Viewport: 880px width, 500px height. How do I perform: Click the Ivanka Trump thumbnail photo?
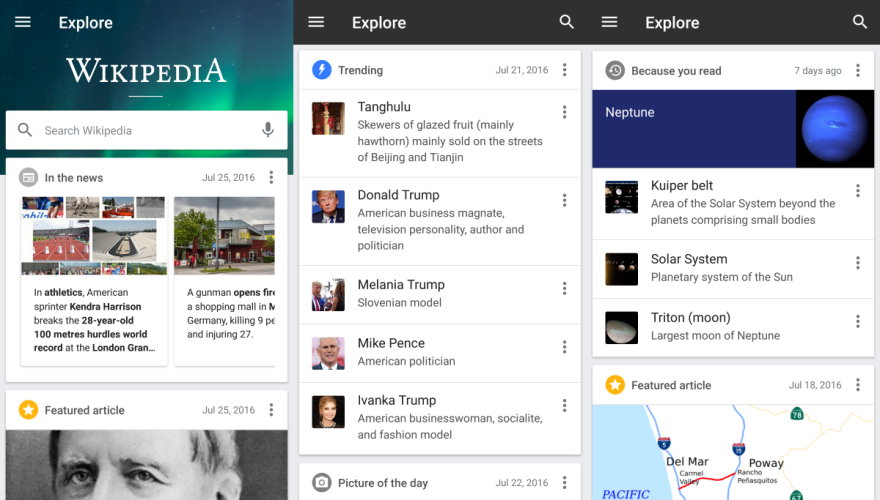pos(328,412)
